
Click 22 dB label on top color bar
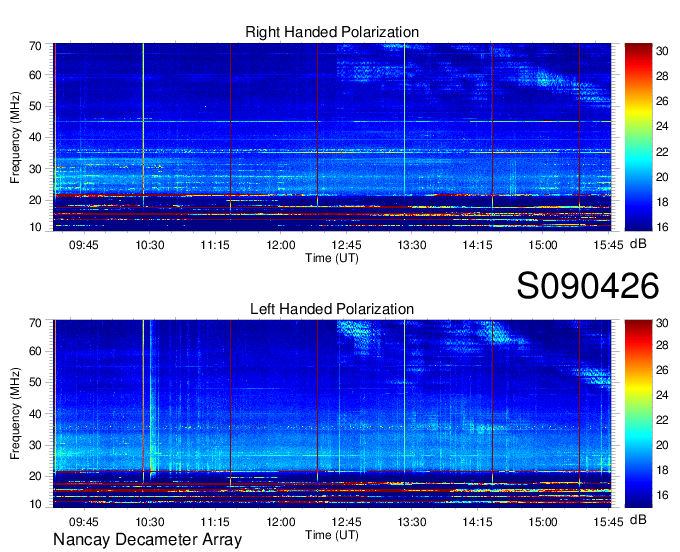pos(662,152)
